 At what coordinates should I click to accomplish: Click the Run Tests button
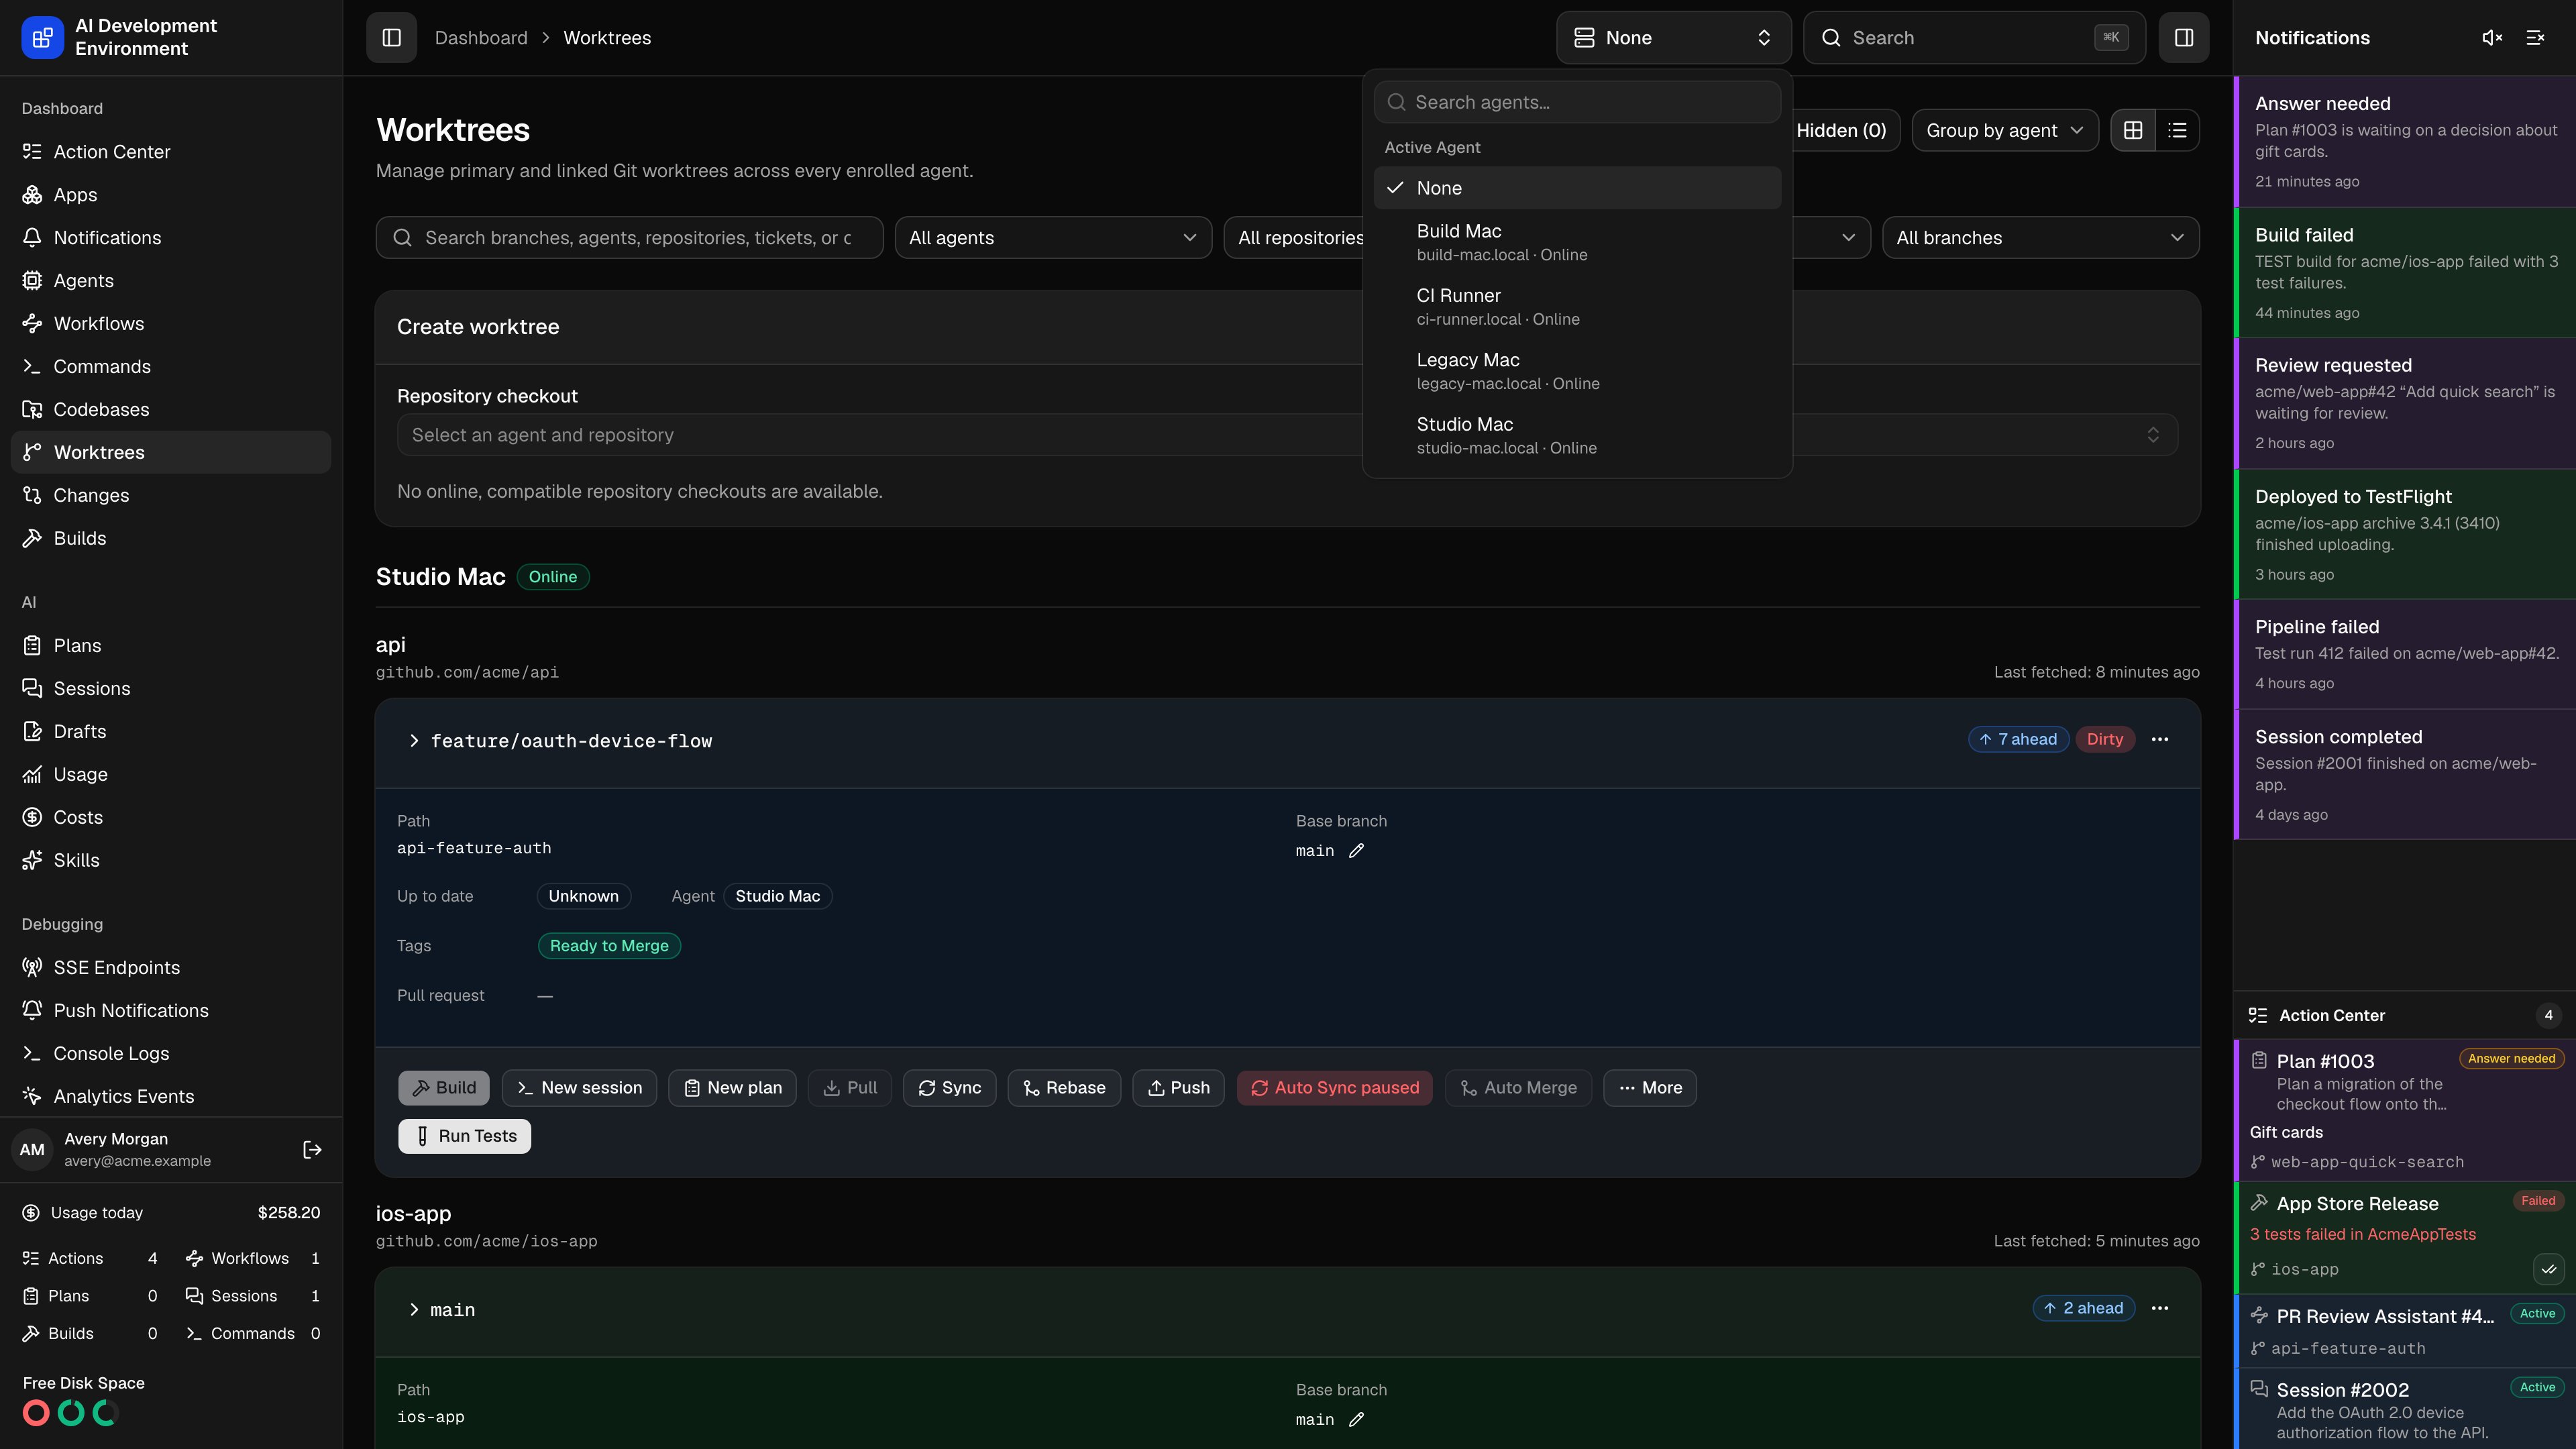point(464,1136)
